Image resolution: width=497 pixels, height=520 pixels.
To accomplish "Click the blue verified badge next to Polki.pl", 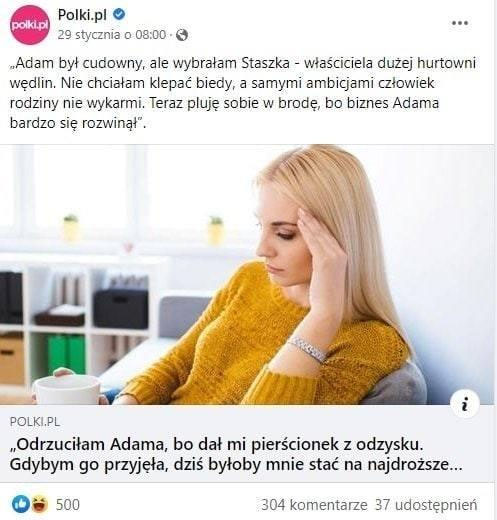I will [x=119, y=14].
